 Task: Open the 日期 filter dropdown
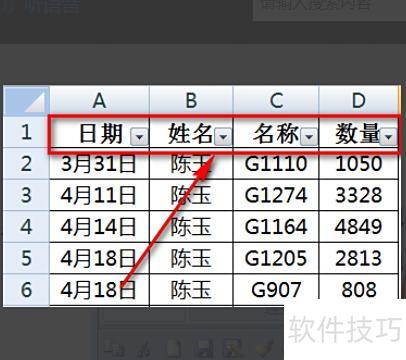(x=139, y=137)
